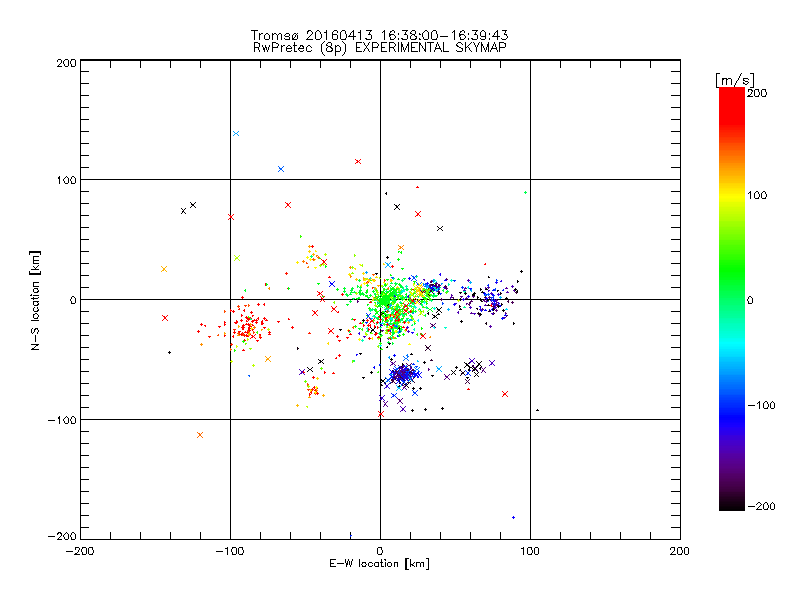Screen dimensions: 800x600
Task: Click the "E-W location [km]" axis label
Action: click(379, 564)
